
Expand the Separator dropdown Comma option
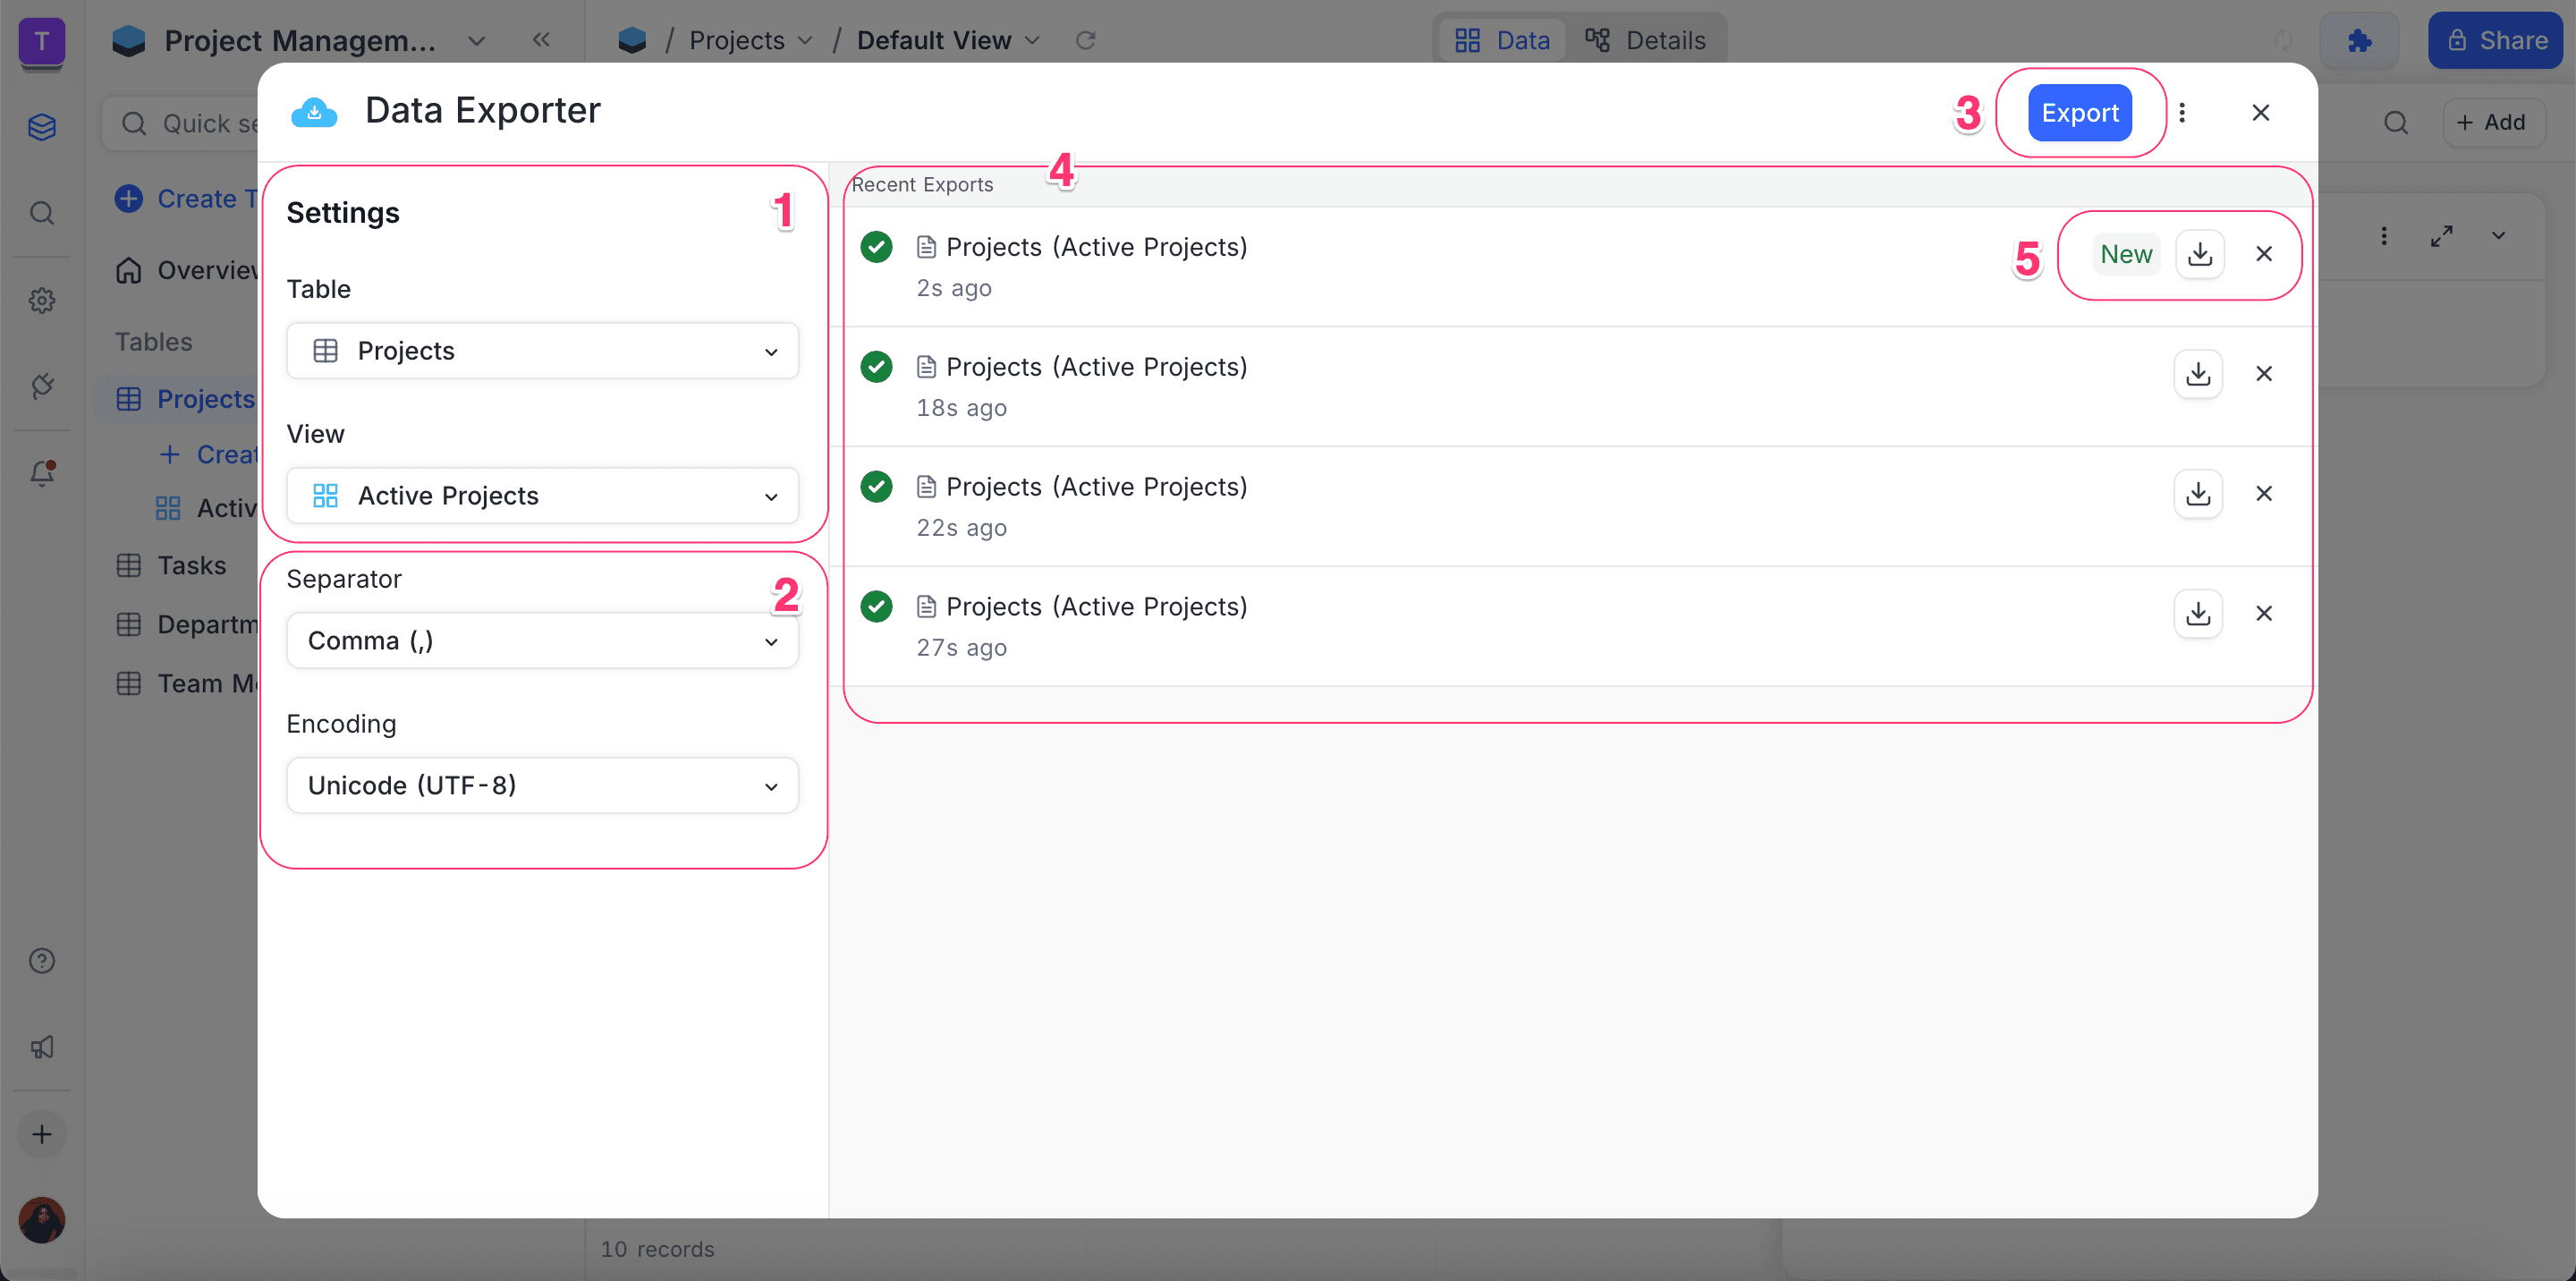(542, 641)
